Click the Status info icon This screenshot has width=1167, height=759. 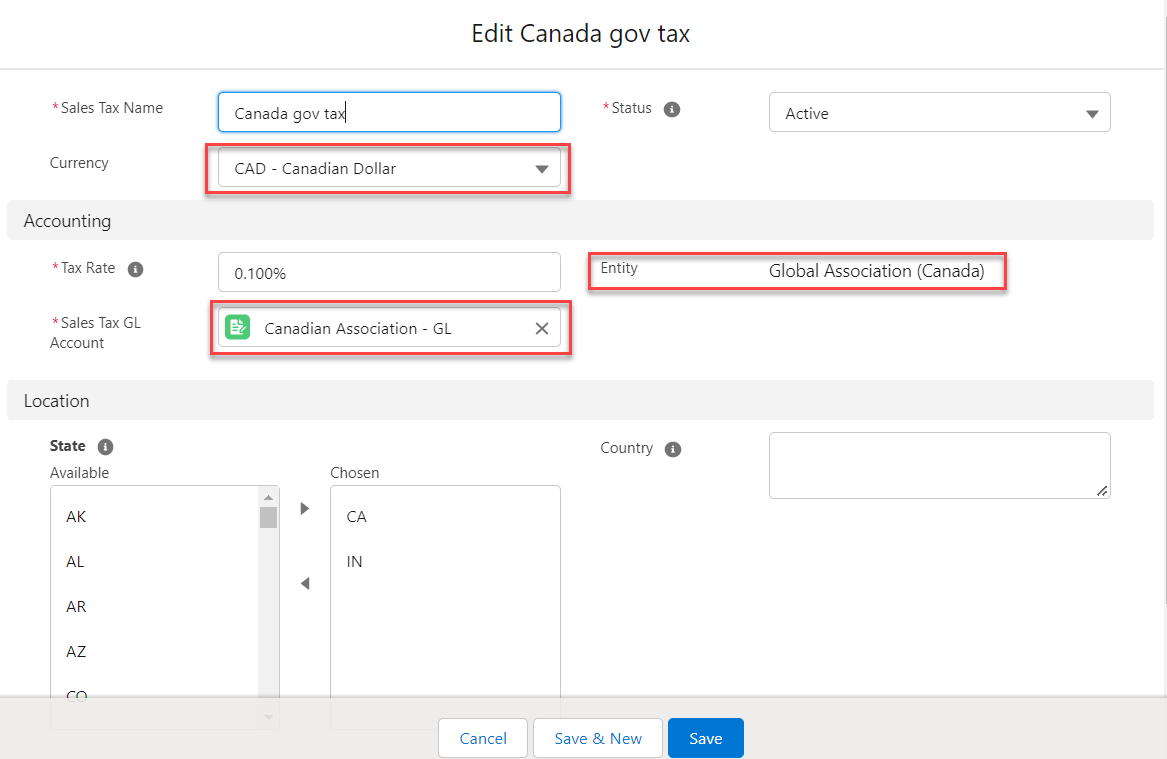pyautogui.click(x=672, y=109)
